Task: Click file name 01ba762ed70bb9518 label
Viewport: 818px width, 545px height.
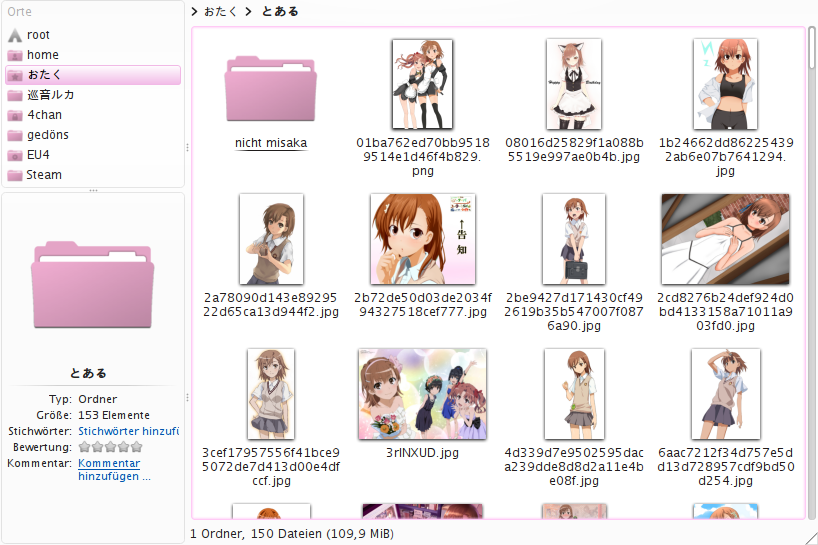Action: tap(423, 156)
